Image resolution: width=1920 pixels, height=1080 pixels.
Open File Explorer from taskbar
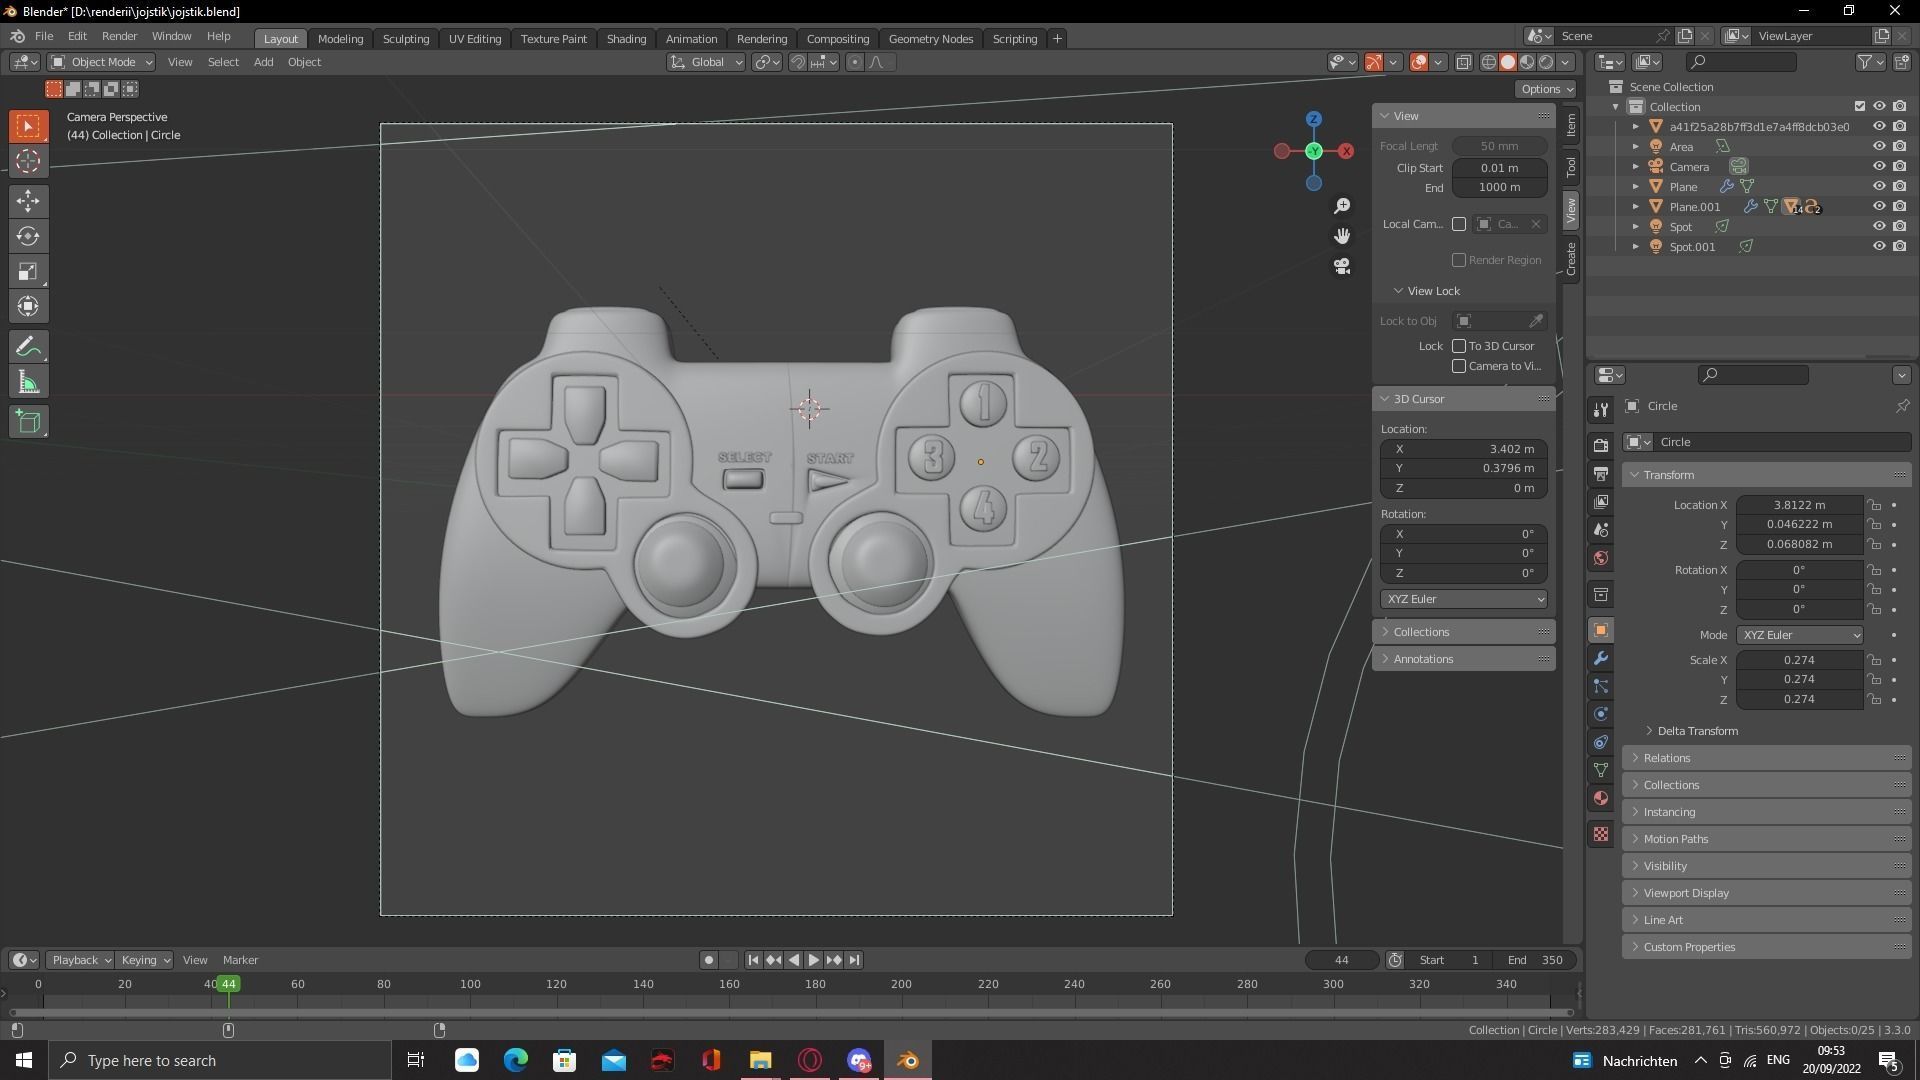tap(761, 1060)
